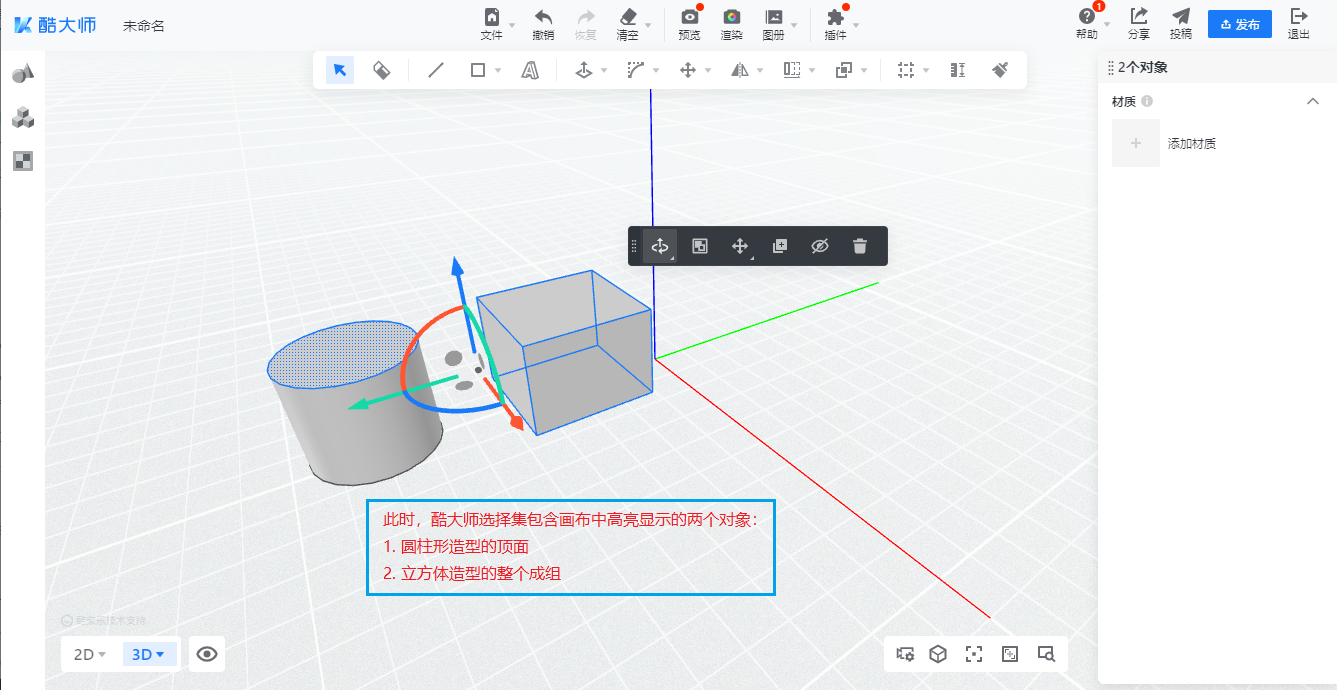The image size is (1337, 690).
Task: Select the push-pull tool in toolbar
Action: [x=584, y=70]
